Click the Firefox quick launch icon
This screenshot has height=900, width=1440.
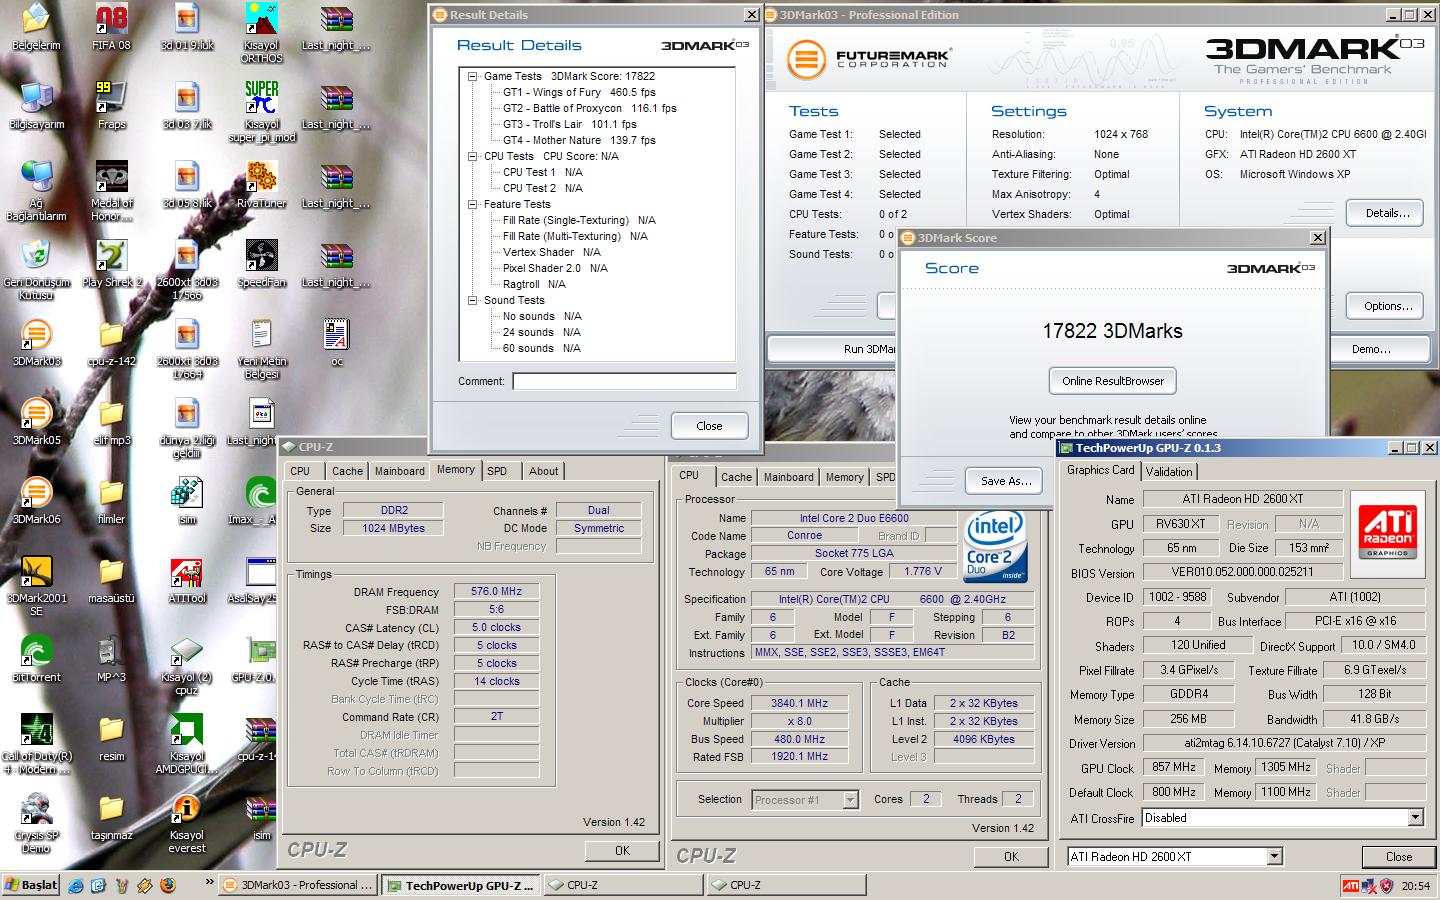[167, 885]
